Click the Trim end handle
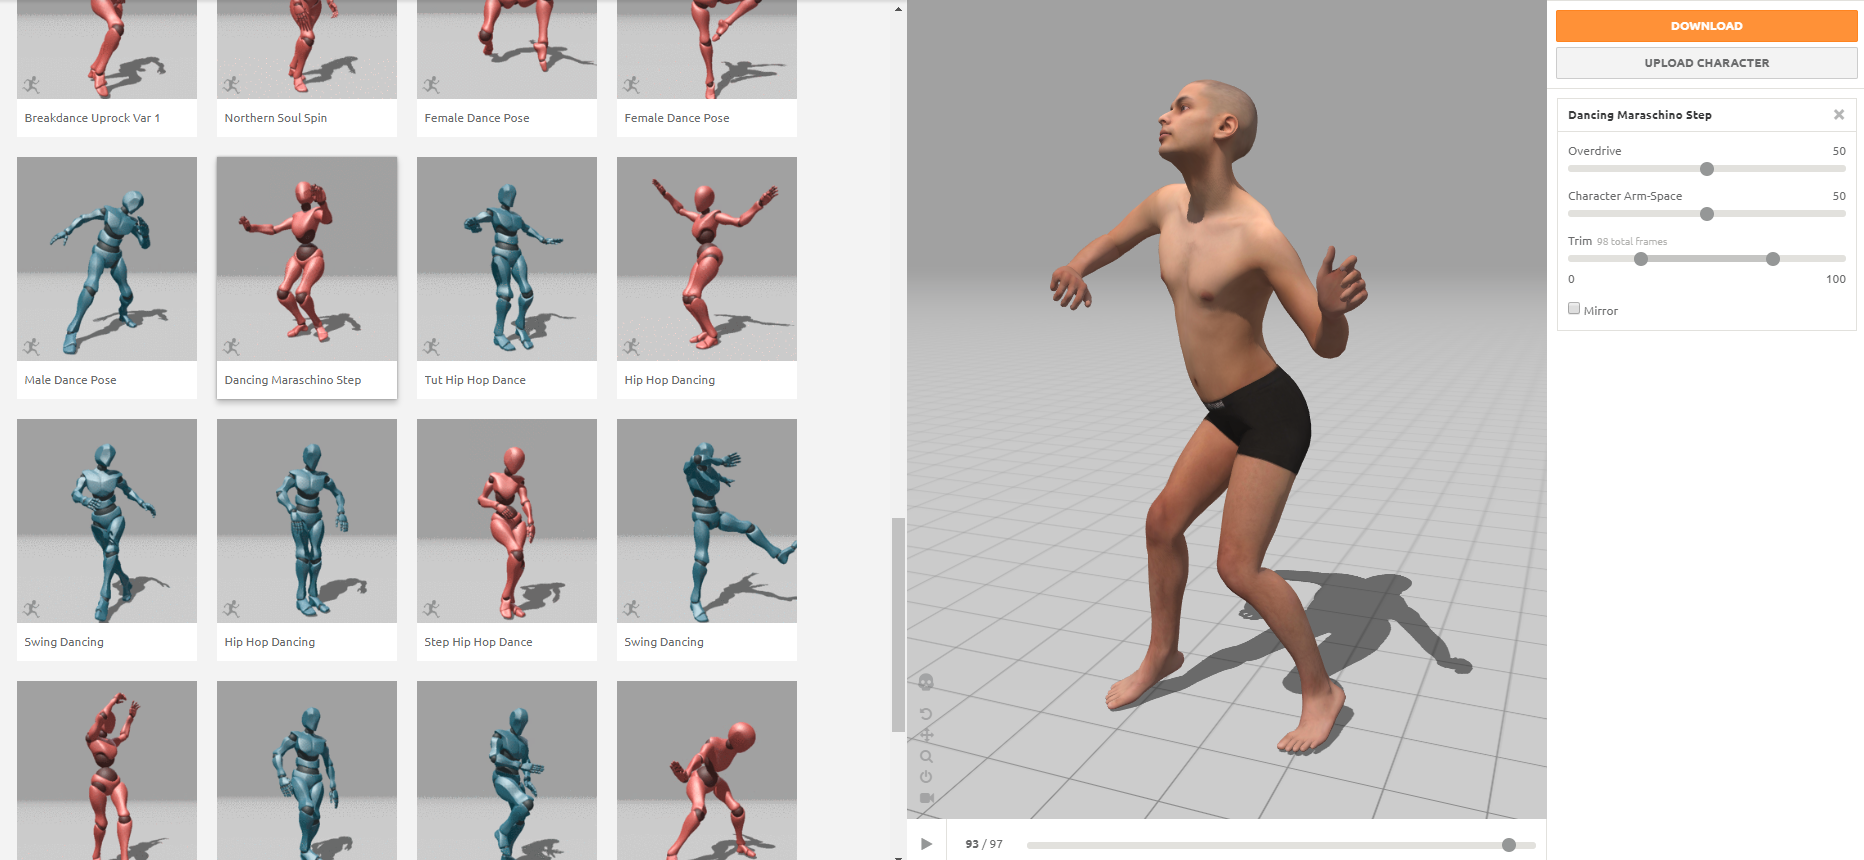This screenshot has width=1864, height=860. [x=1773, y=259]
